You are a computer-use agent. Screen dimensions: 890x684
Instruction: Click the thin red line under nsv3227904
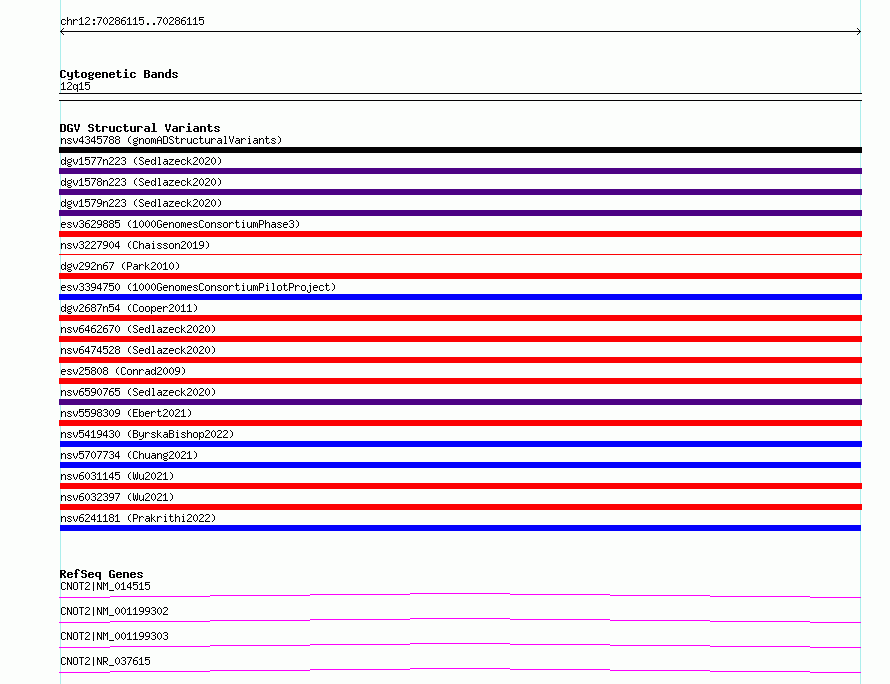click(x=460, y=255)
